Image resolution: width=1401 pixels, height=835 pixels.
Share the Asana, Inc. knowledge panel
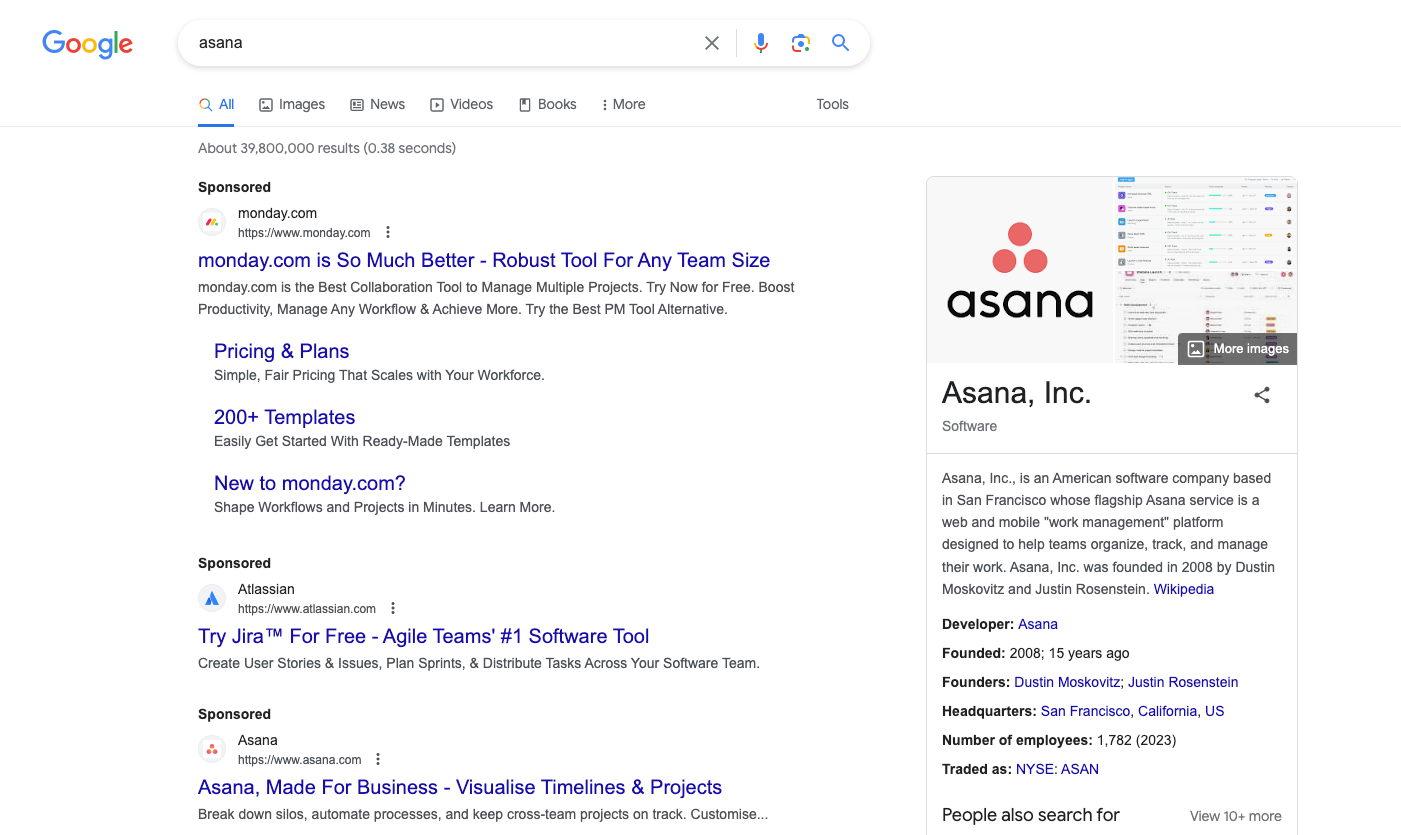tap(1262, 395)
